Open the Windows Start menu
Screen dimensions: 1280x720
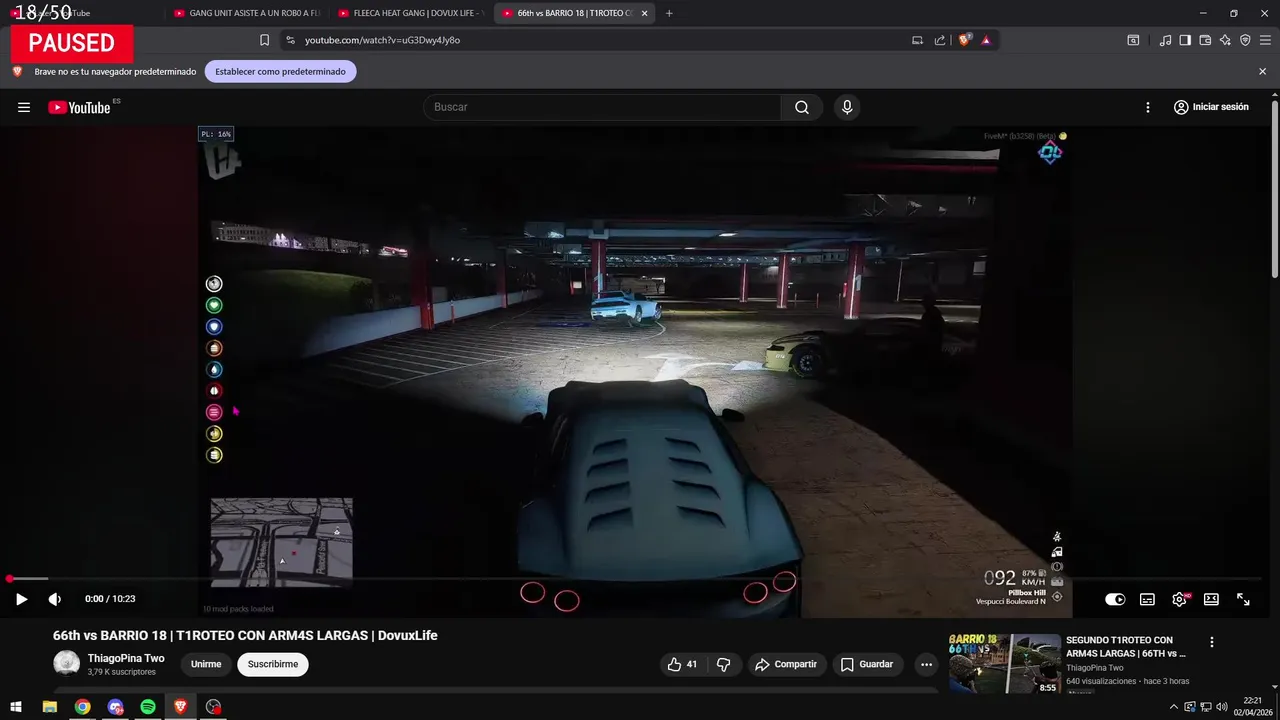[16, 707]
